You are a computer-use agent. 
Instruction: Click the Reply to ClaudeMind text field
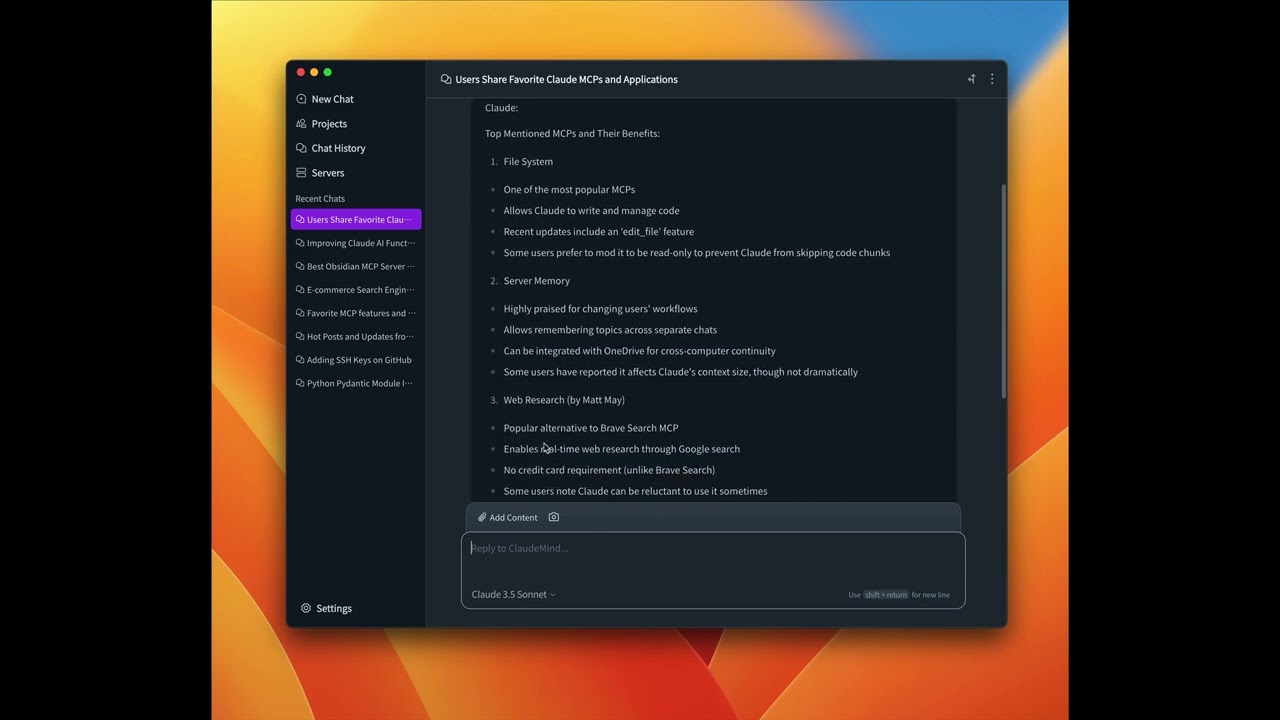pyautogui.click(x=712, y=560)
